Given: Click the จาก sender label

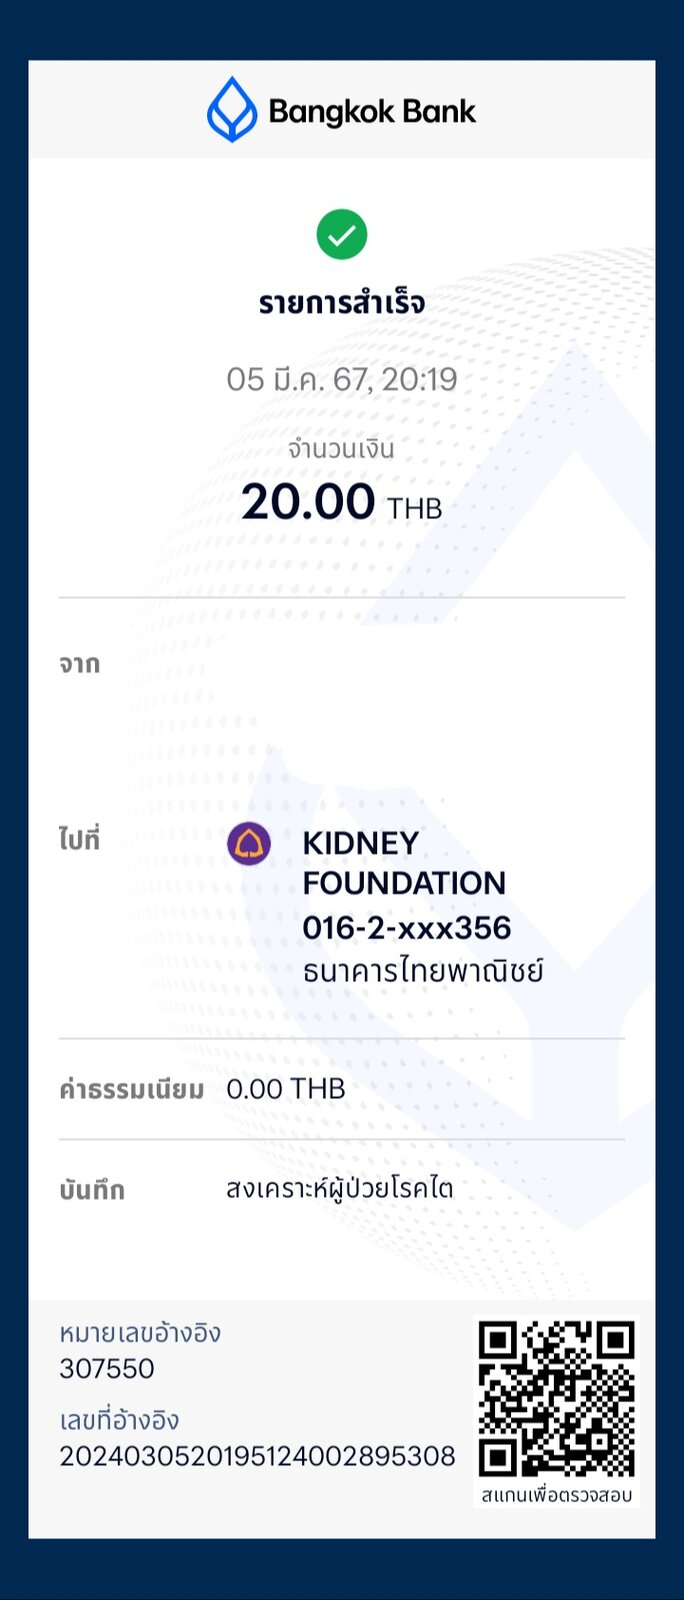Looking at the screenshot, I should click(x=80, y=664).
